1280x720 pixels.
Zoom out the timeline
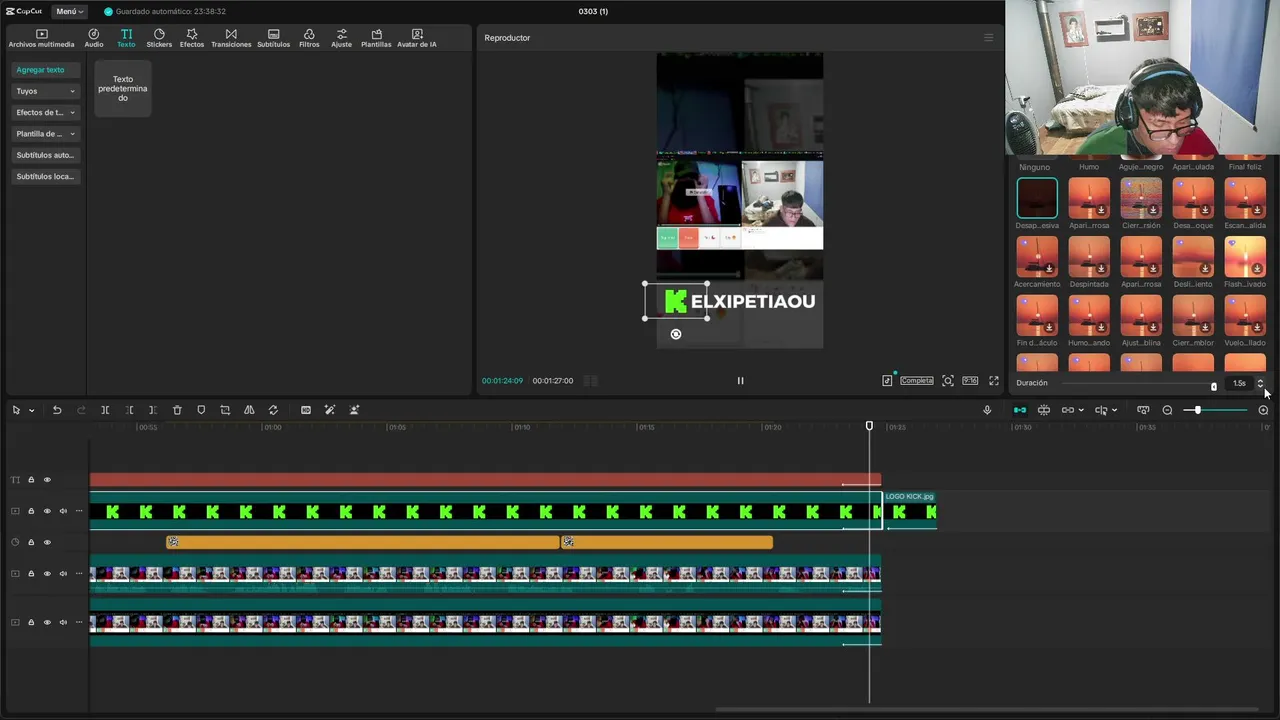click(x=1167, y=410)
